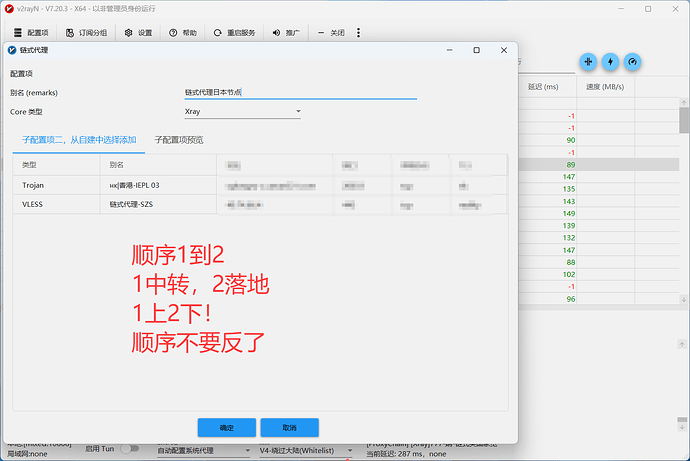
Task: Switch to 子配置项预览 tab
Action: coord(179,140)
